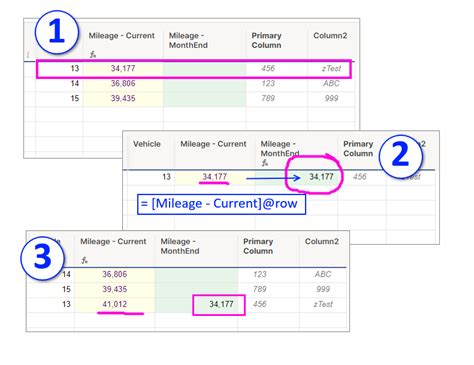Click the empty MonthEnd cell in row 15 of screenshot 1
The height and width of the screenshot is (365, 474).
point(205,99)
